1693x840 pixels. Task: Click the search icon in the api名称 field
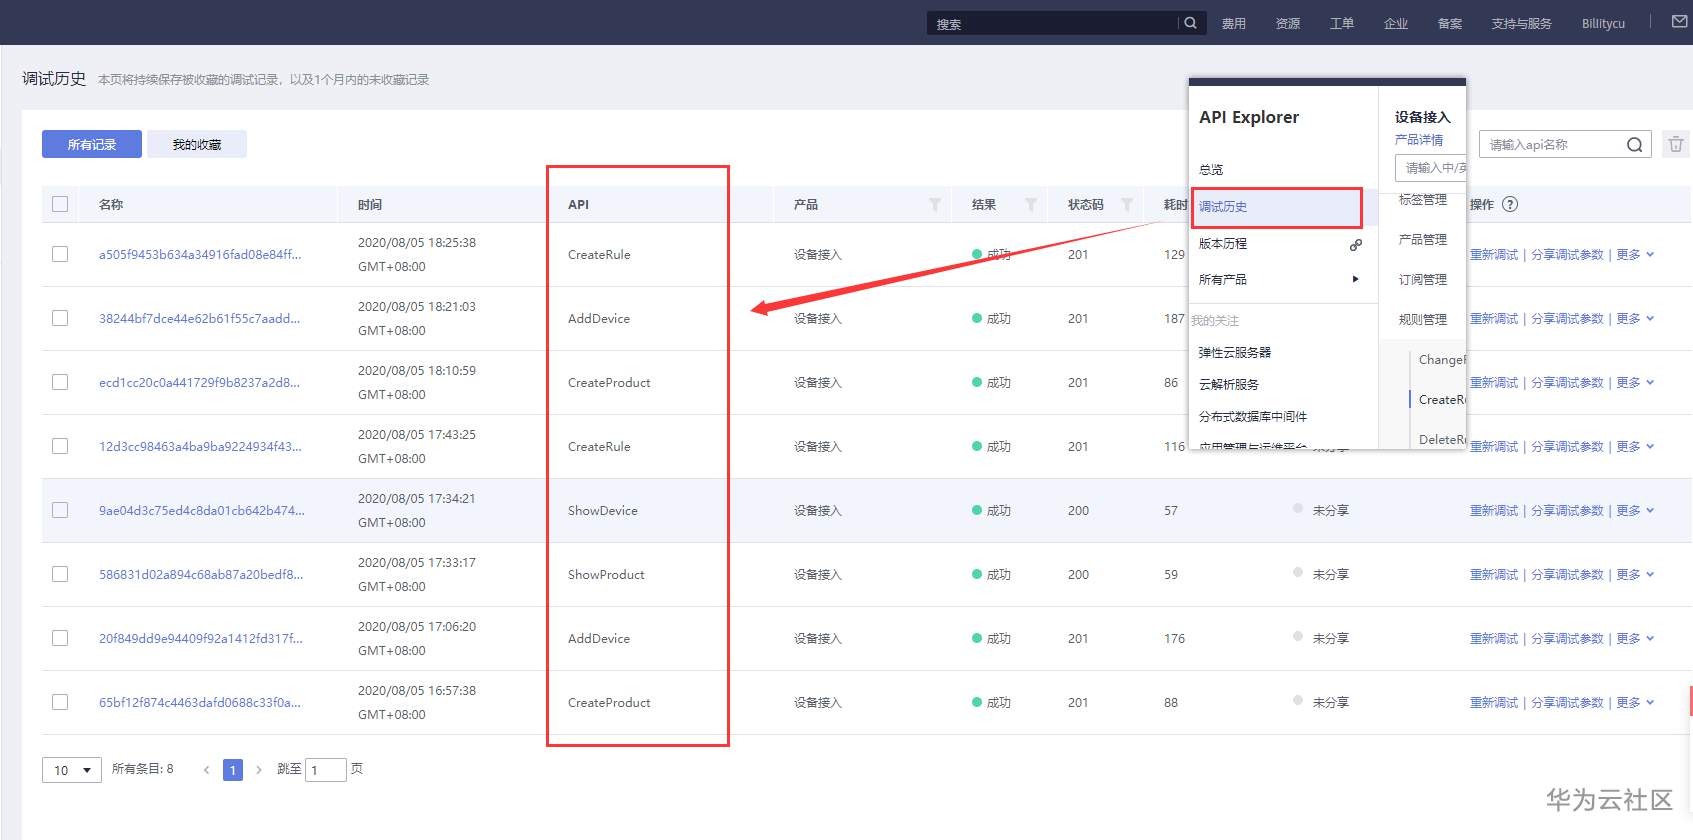1634,145
